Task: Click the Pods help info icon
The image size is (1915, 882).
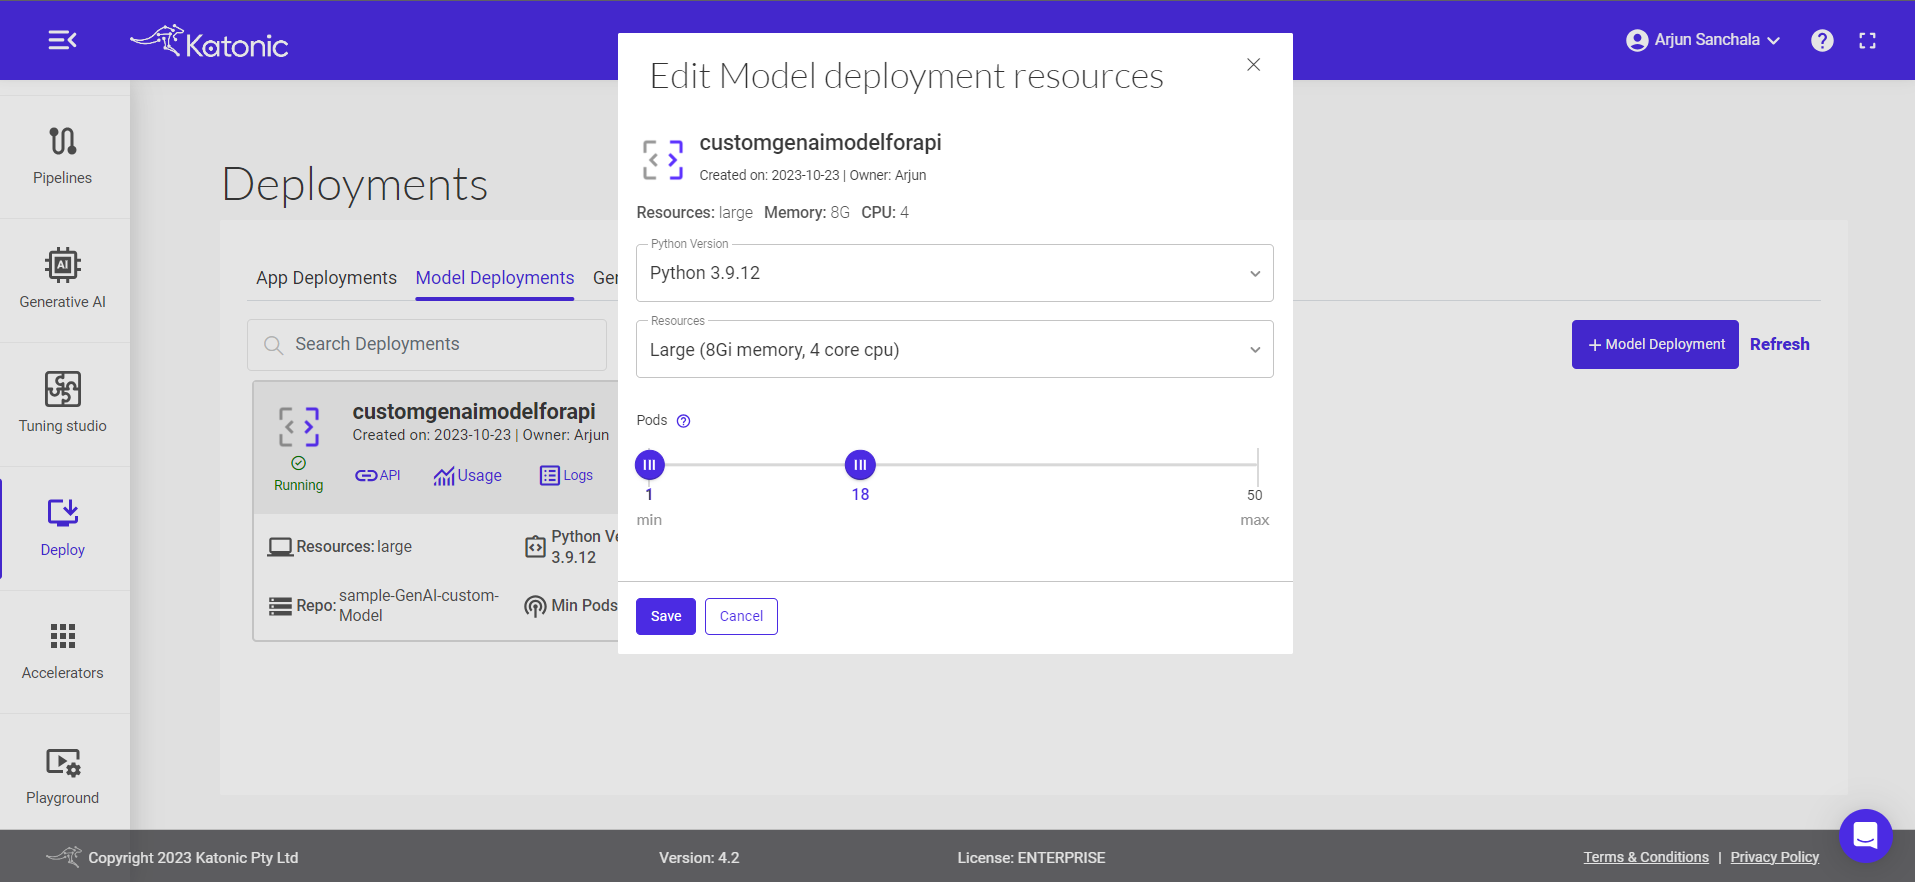Action: (684, 421)
